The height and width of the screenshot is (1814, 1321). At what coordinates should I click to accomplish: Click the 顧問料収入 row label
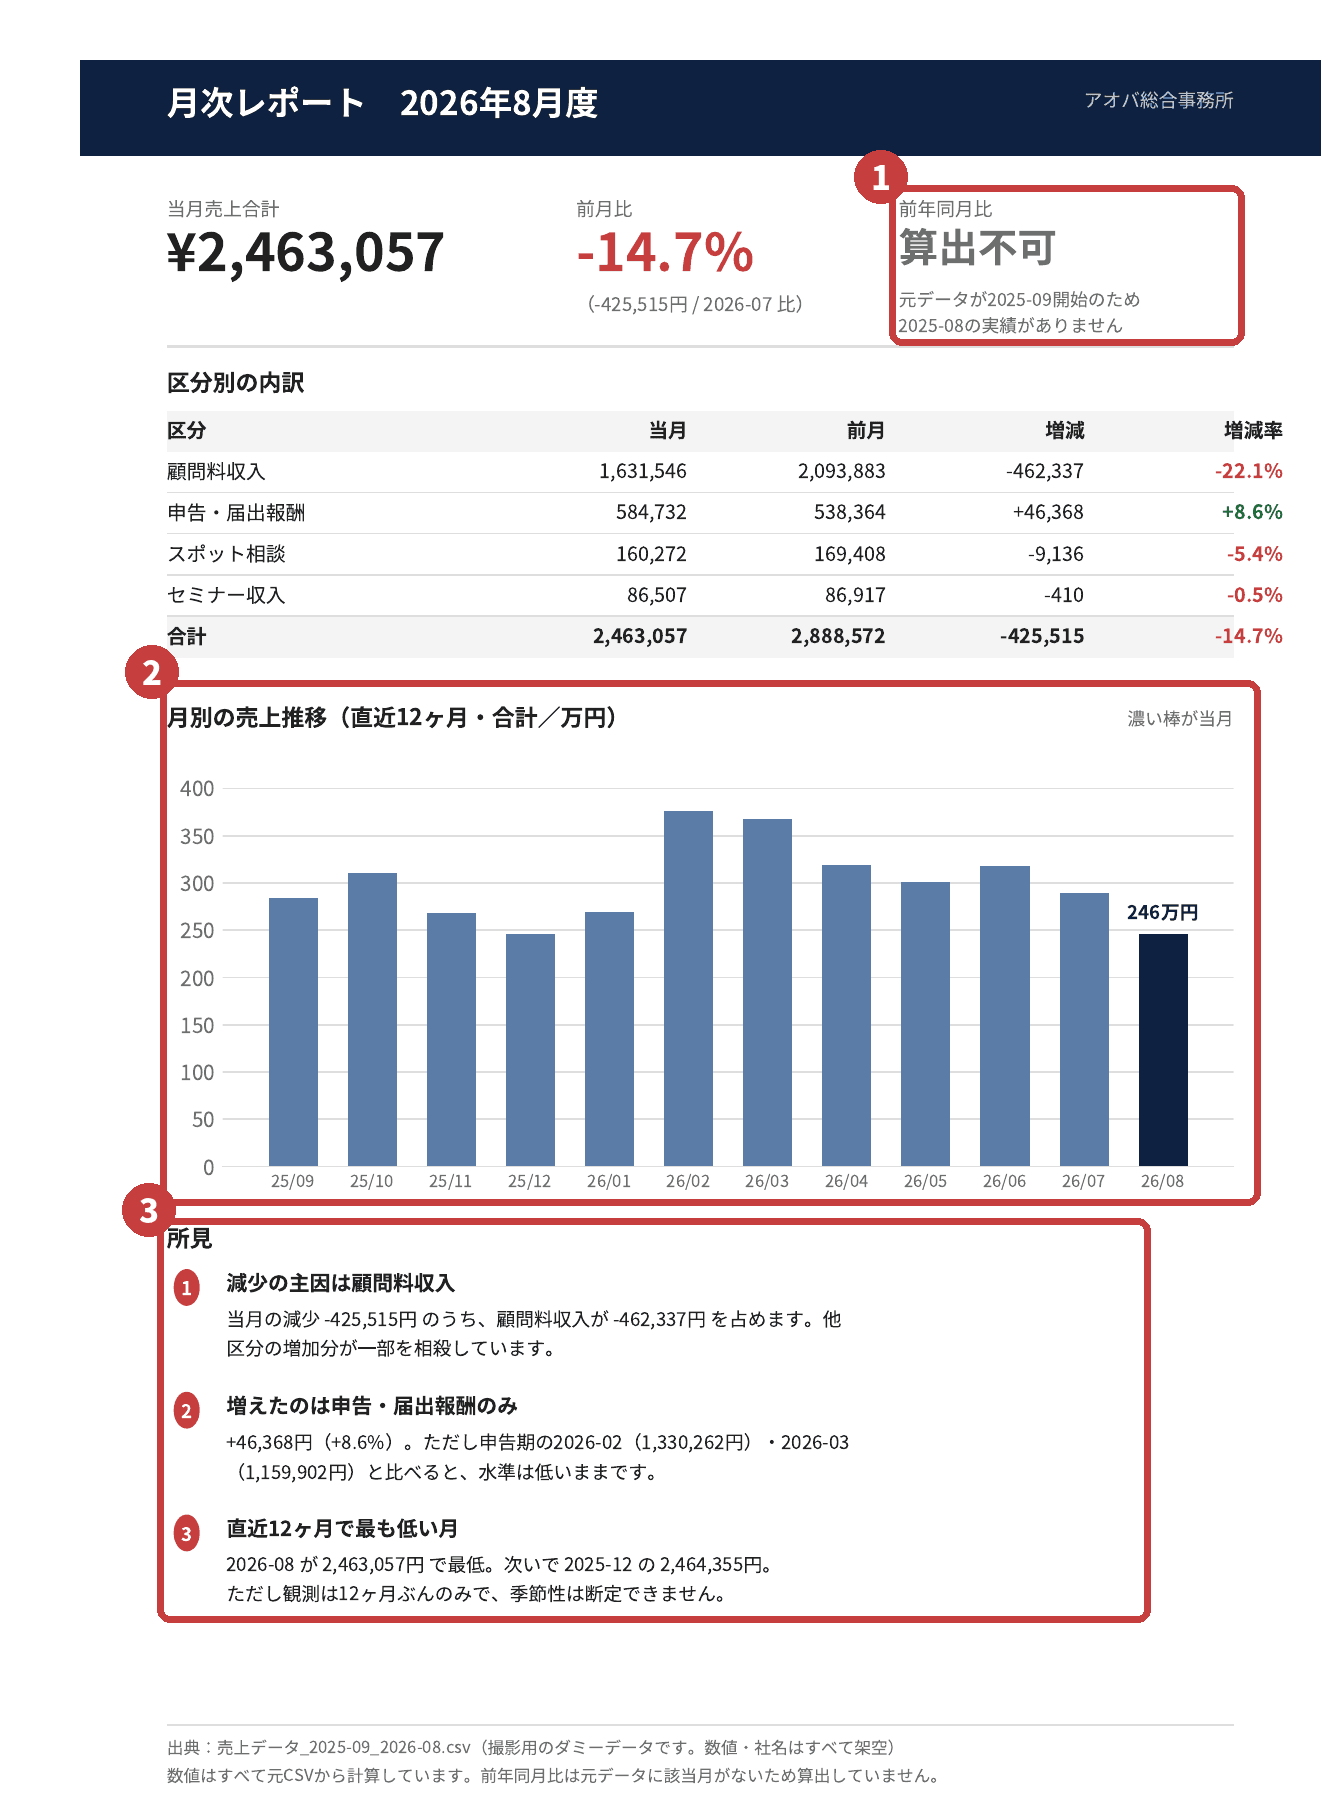click(x=216, y=472)
